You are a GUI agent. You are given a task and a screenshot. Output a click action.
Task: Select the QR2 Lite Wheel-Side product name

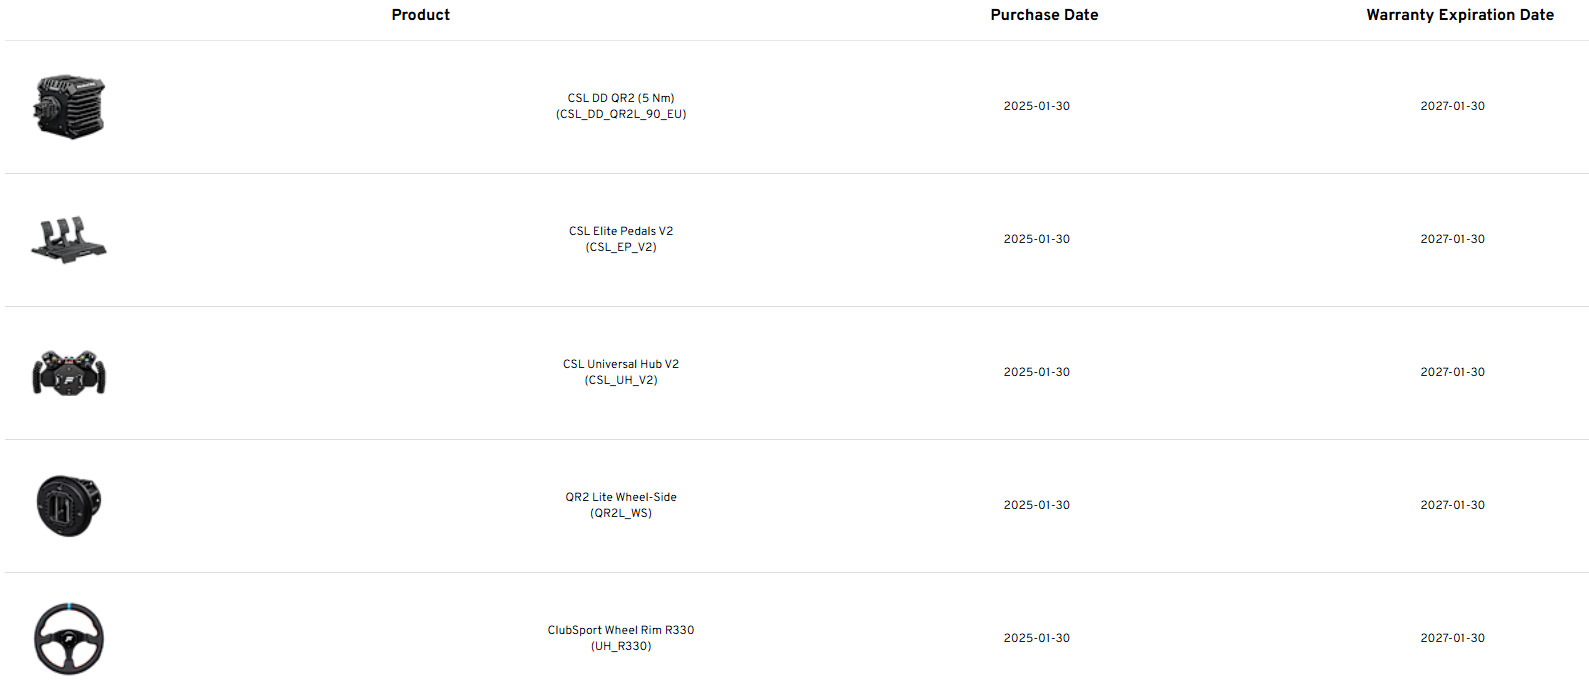click(621, 497)
